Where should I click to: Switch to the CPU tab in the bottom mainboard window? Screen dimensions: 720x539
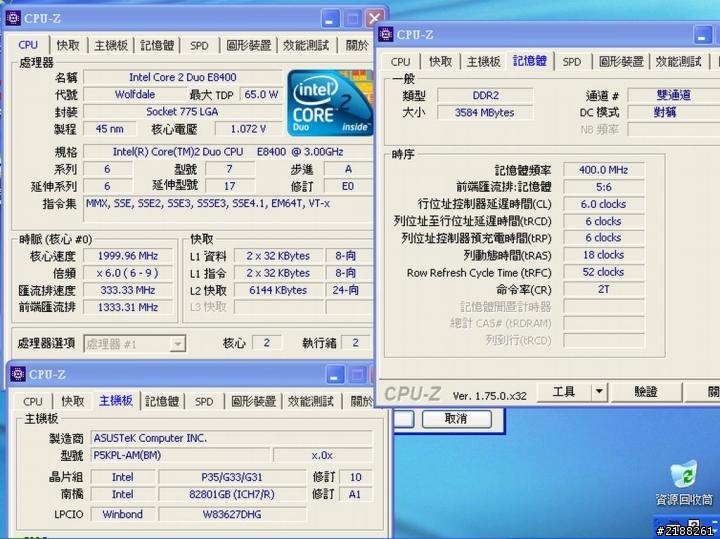tap(33, 401)
